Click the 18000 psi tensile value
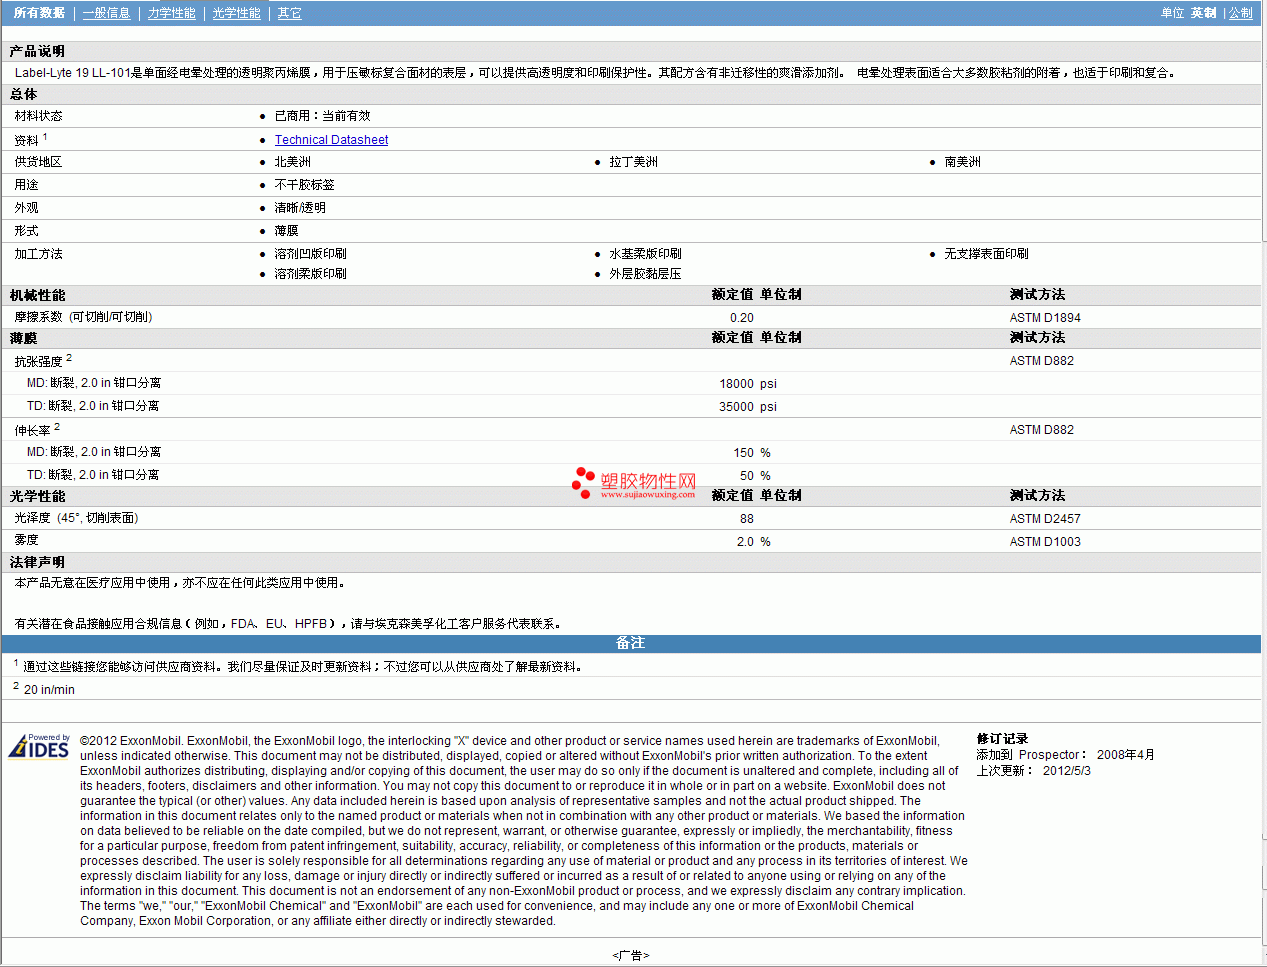Image resolution: width=1267 pixels, height=967 pixels. [x=748, y=384]
